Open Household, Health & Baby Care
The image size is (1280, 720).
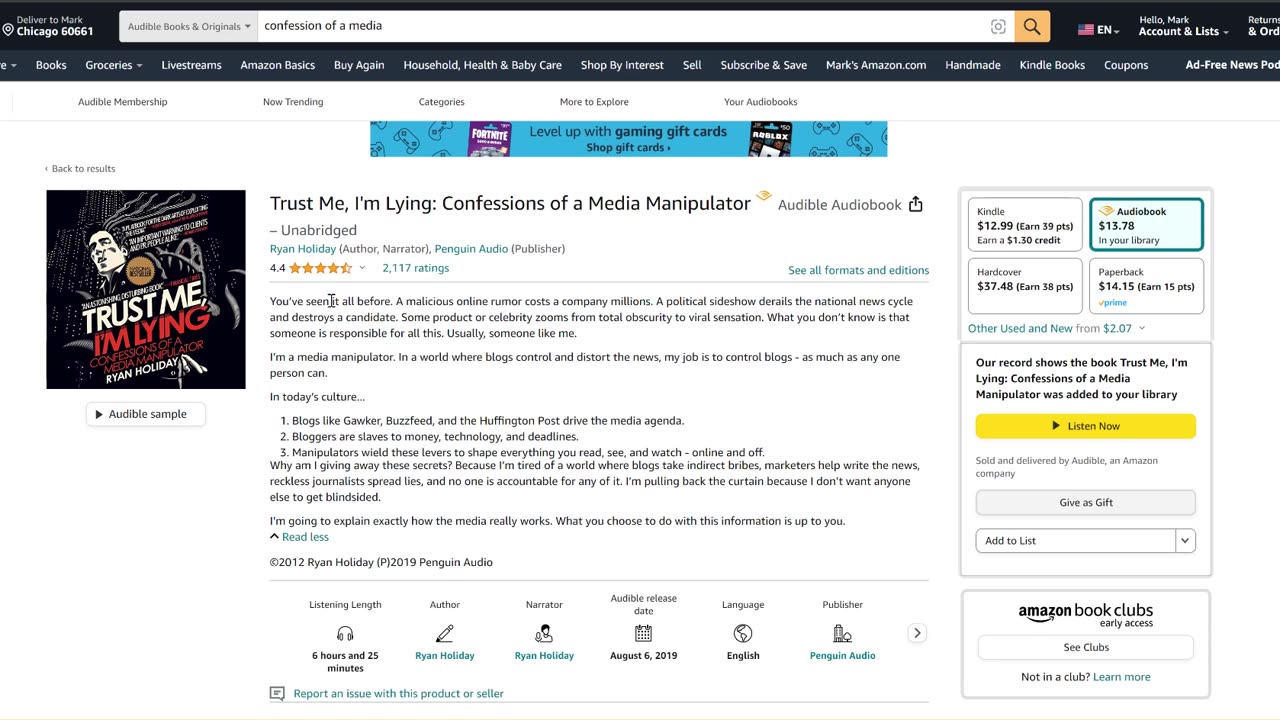482,65
